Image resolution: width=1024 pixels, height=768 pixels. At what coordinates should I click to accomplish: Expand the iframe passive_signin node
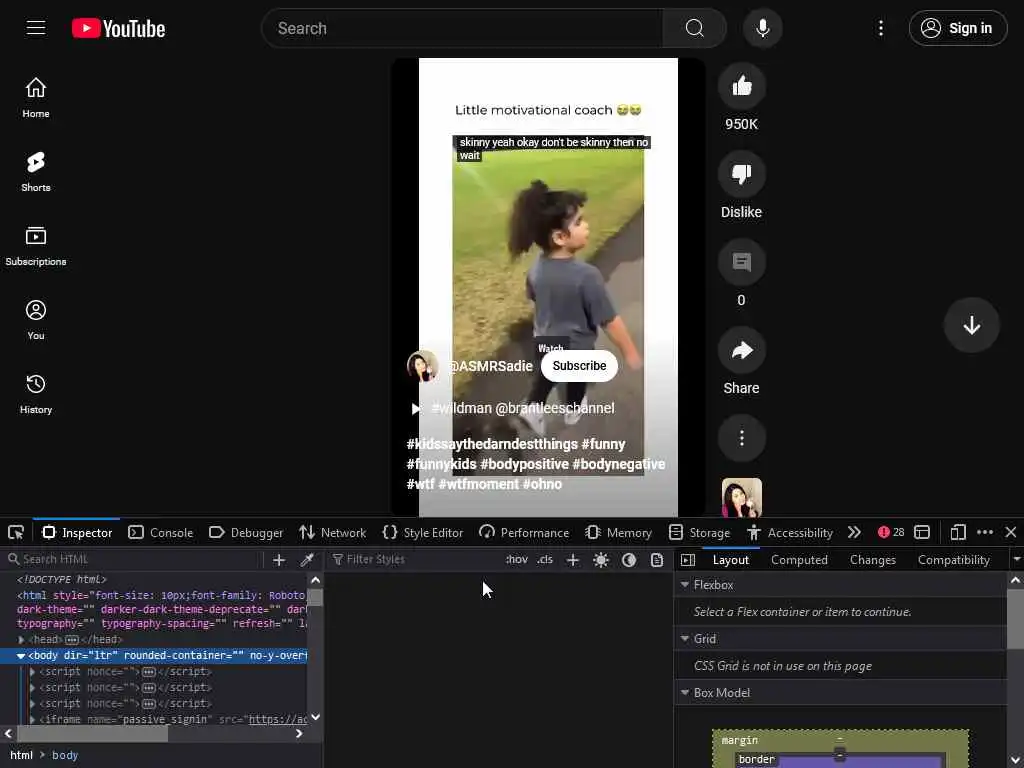tap(32, 719)
